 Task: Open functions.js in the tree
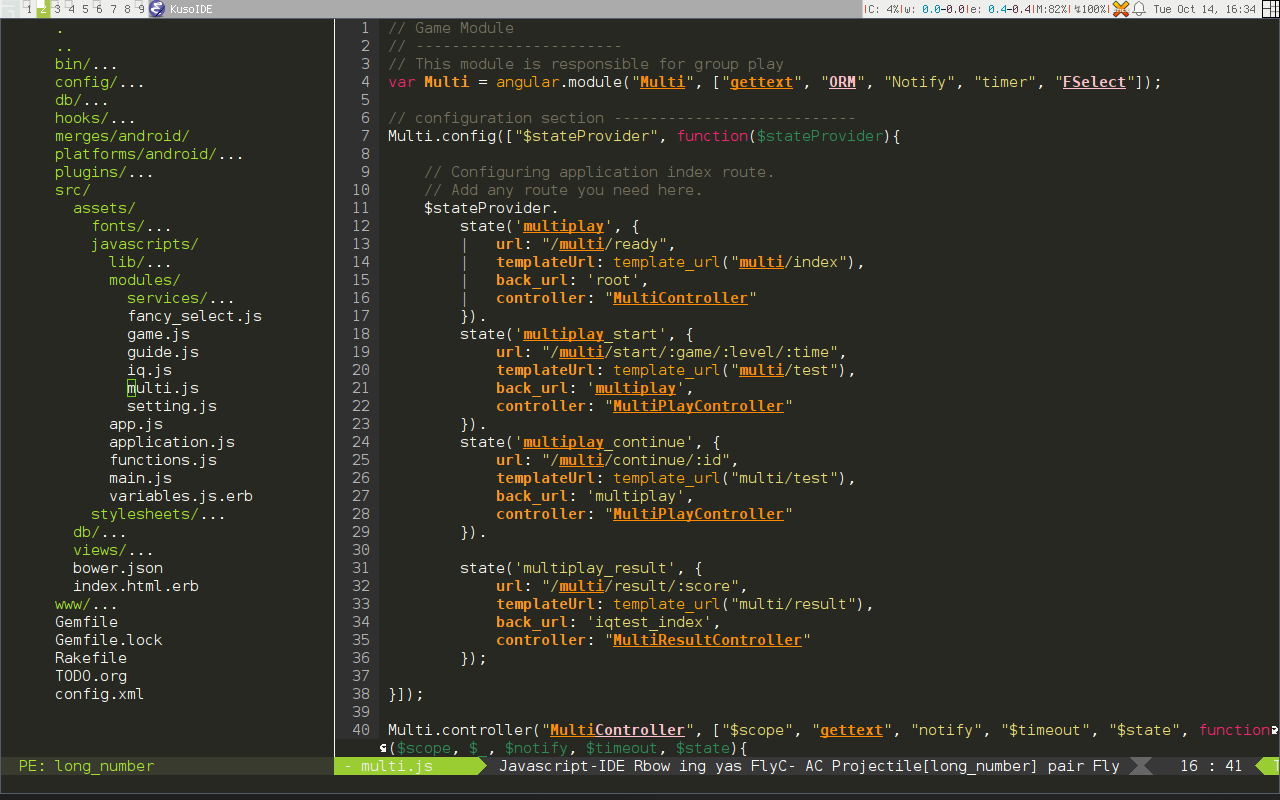163,460
